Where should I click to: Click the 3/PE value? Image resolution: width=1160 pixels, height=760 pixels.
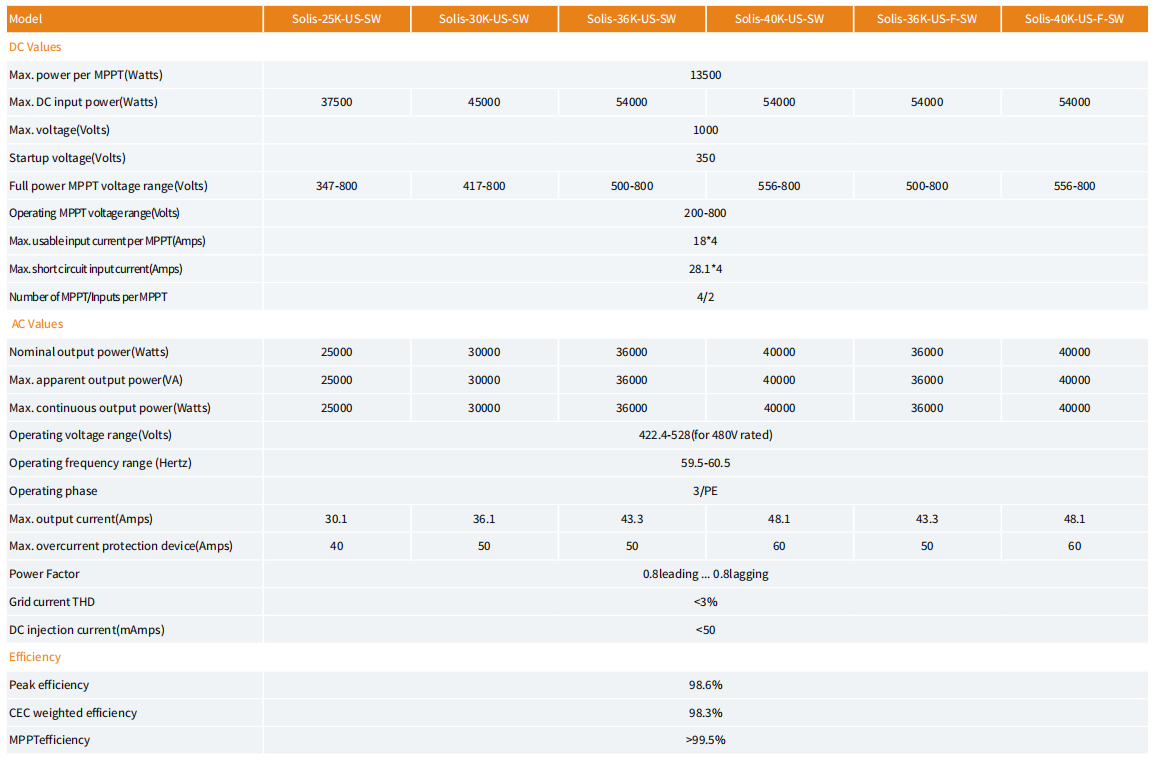click(705, 491)
